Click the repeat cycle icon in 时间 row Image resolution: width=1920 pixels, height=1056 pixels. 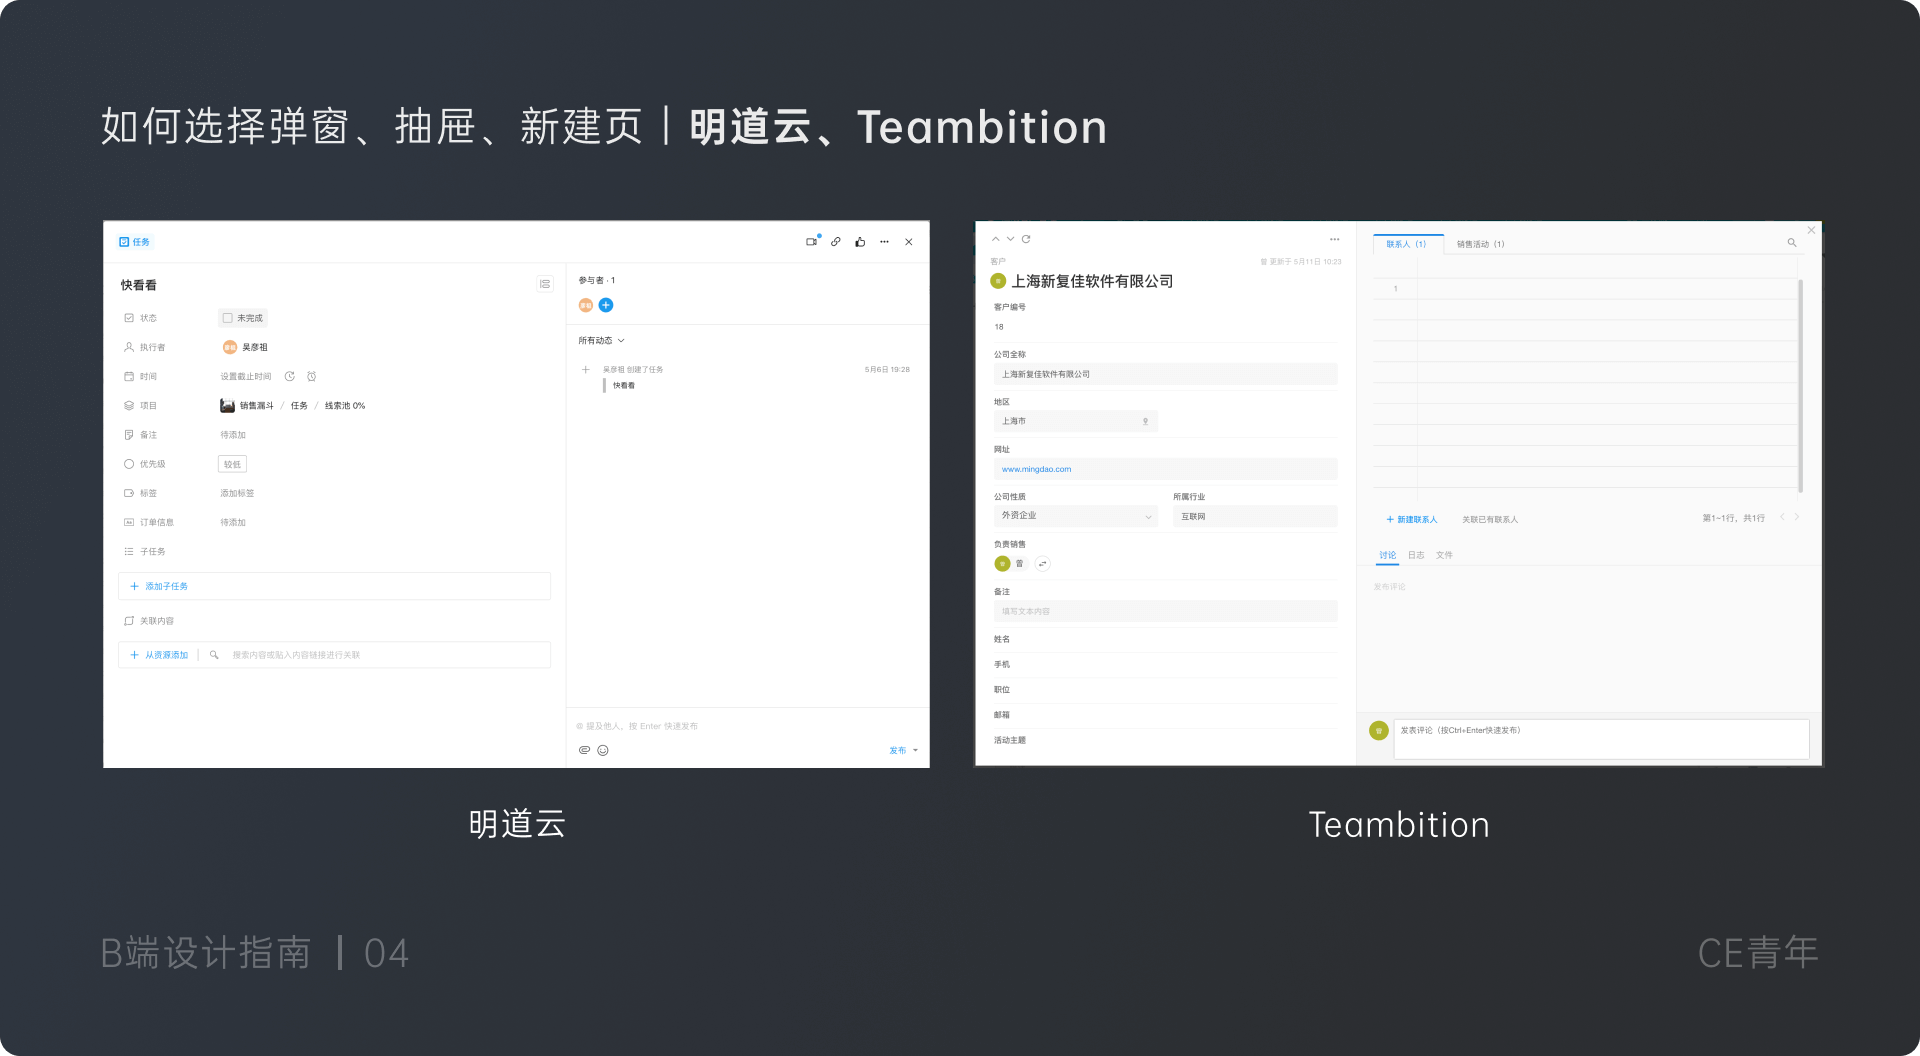[x=290, y=377]
